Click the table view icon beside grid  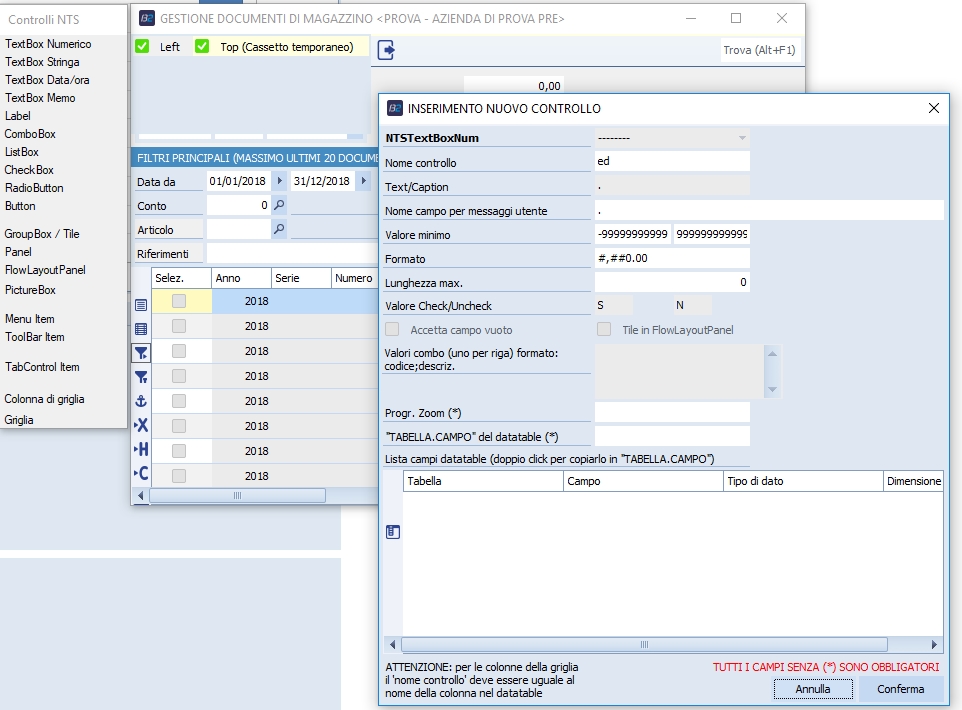141,329
